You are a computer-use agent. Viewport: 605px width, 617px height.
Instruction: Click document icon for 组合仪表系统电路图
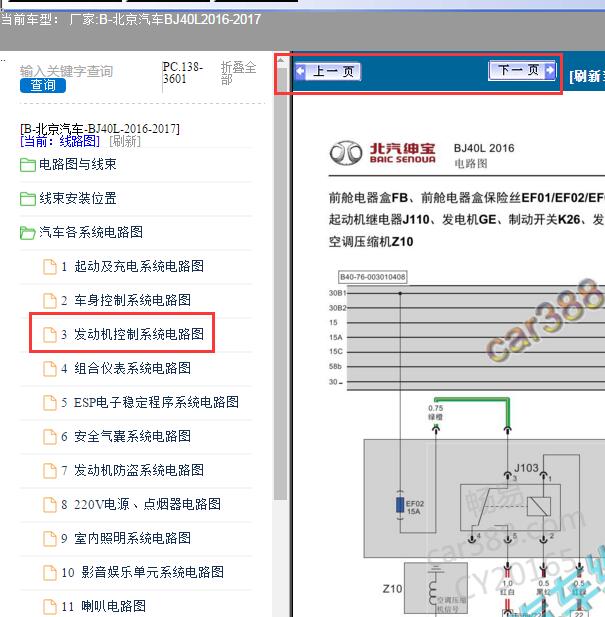point(50,369)
